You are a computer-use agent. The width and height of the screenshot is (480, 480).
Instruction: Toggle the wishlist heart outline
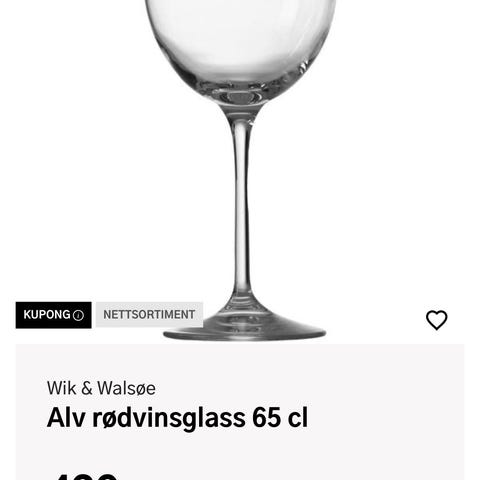point(437,320)
